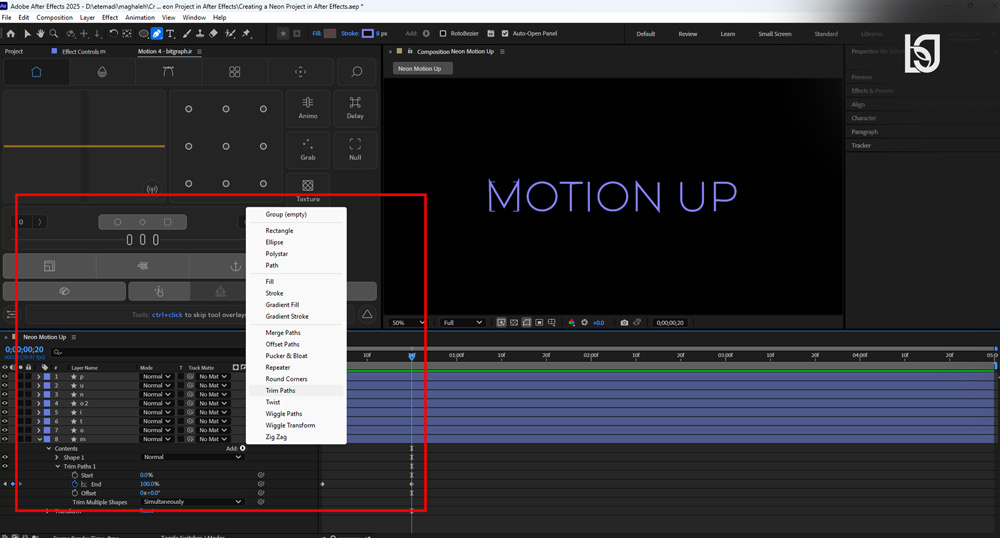
Task: Toggle the RotoBezier checkbox
Action: (443, 34)
